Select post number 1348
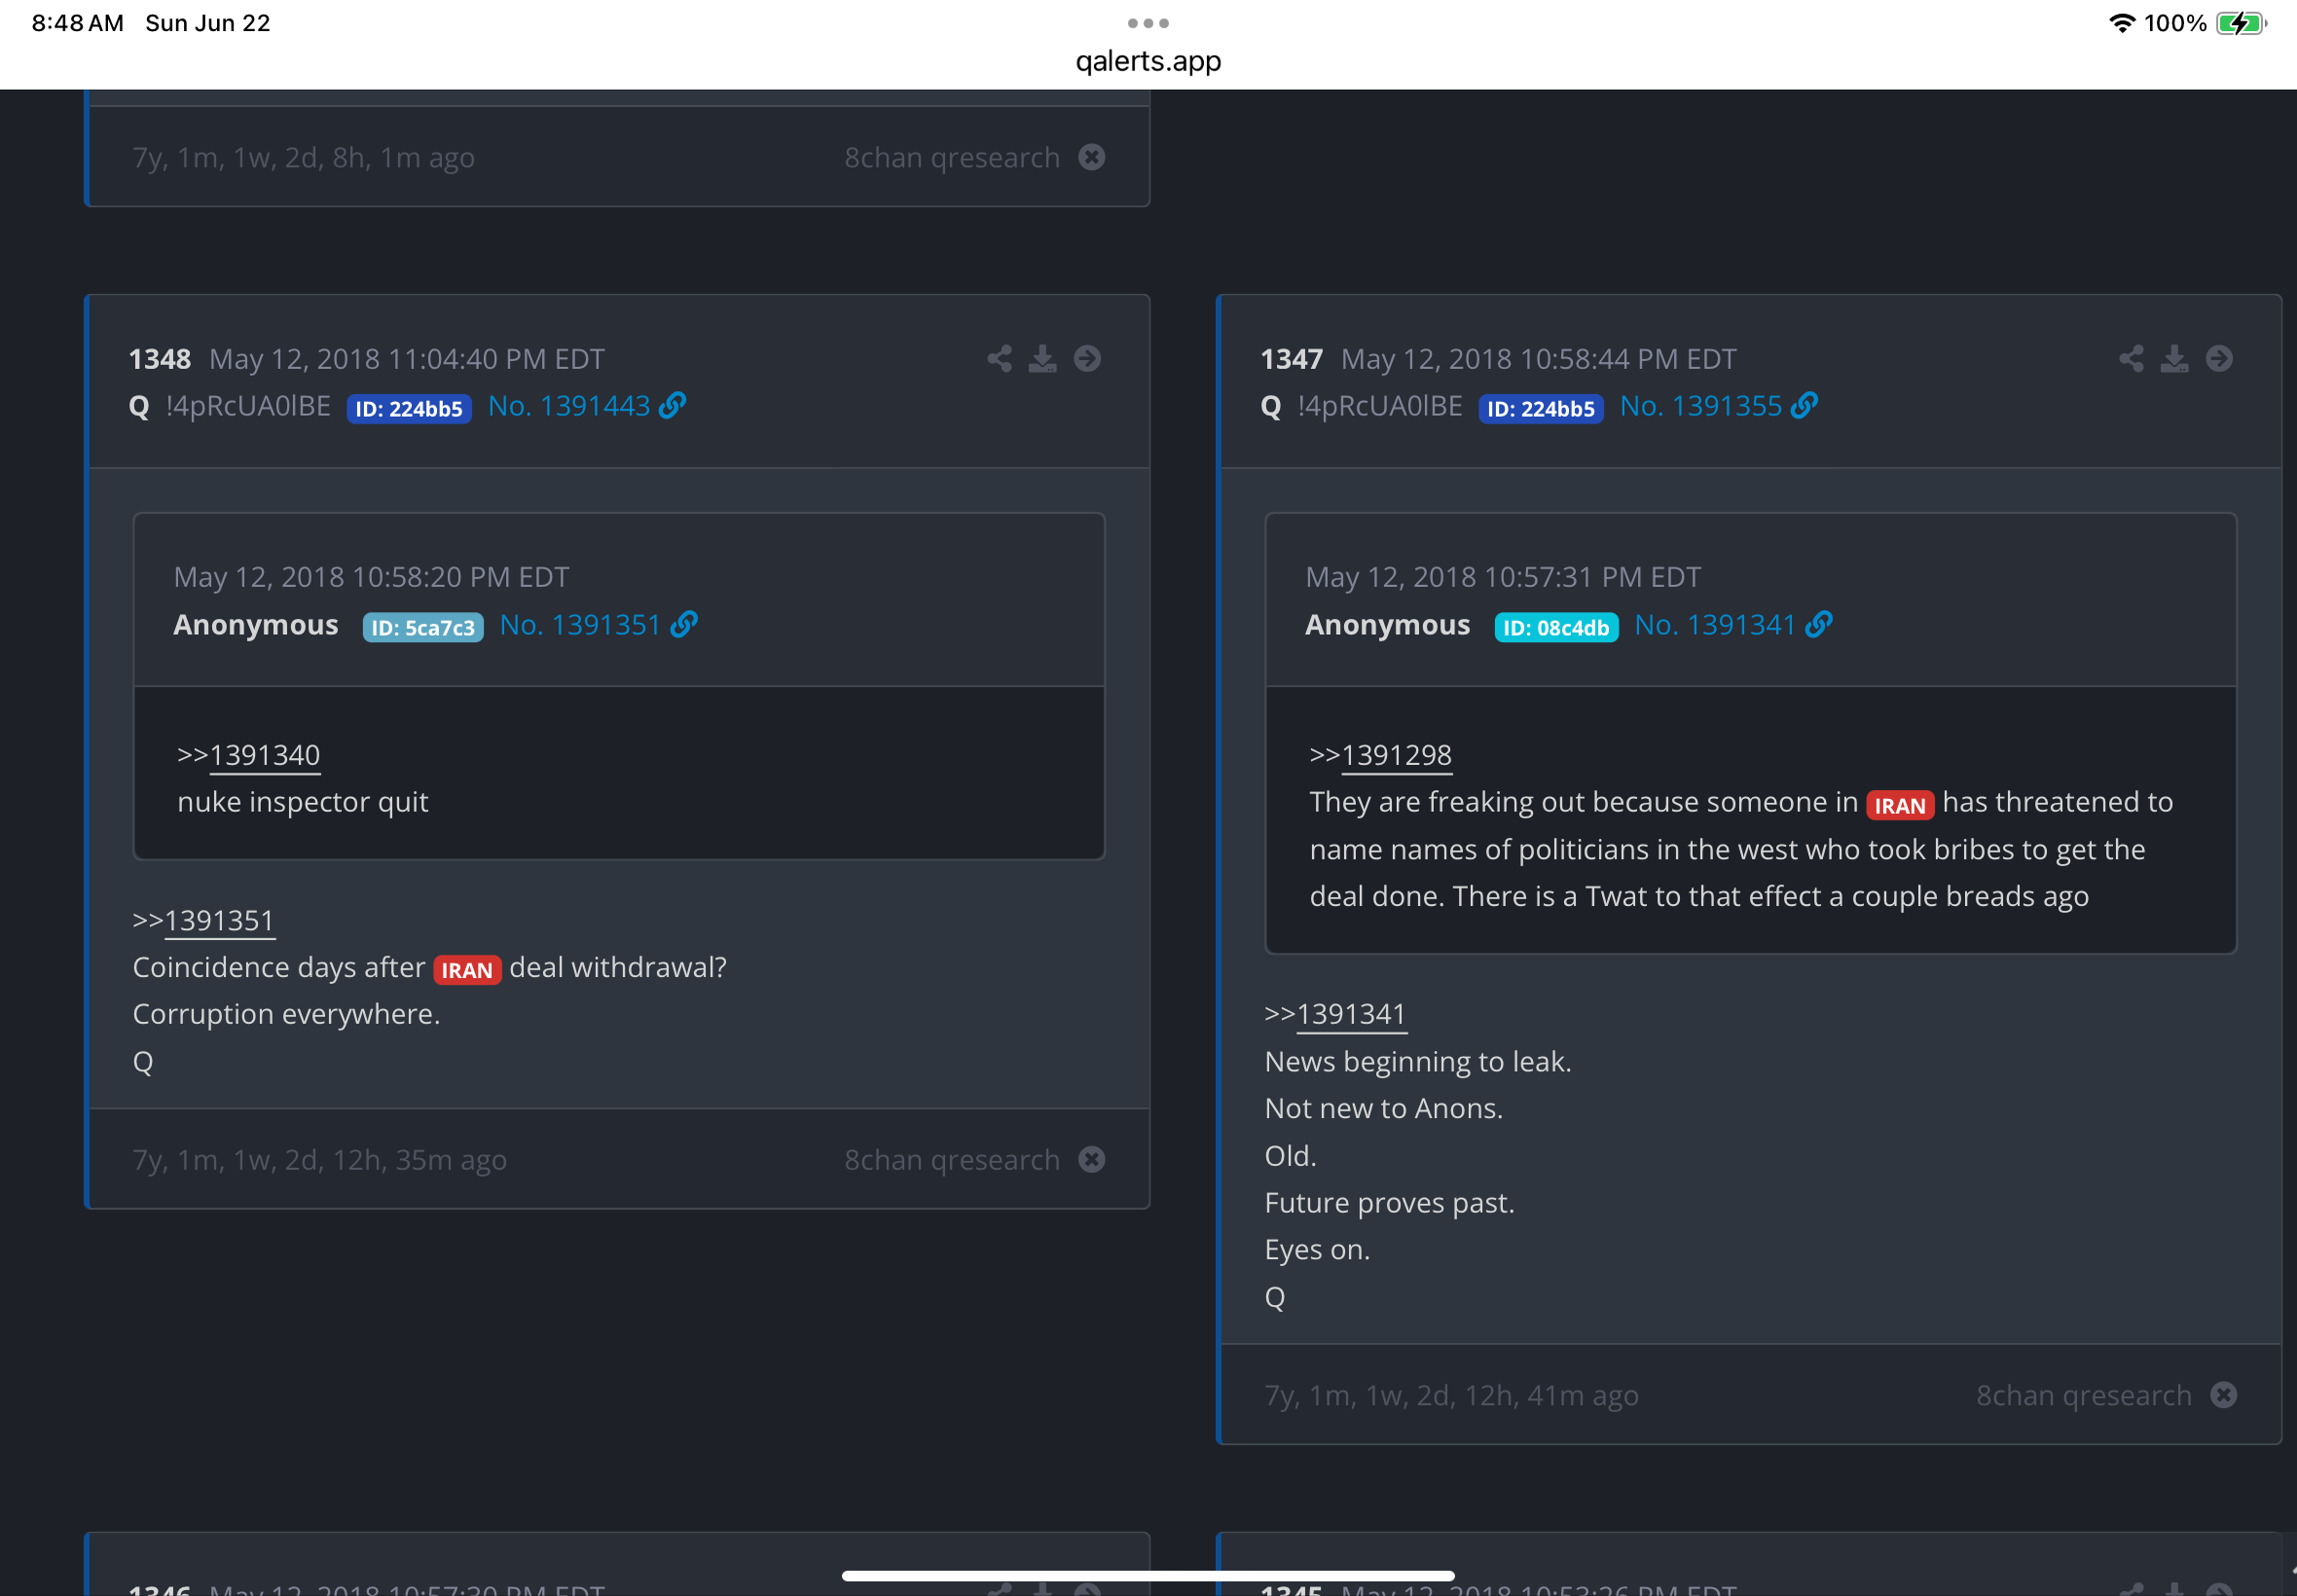The image size is (2297, 1596). (160, 359)
